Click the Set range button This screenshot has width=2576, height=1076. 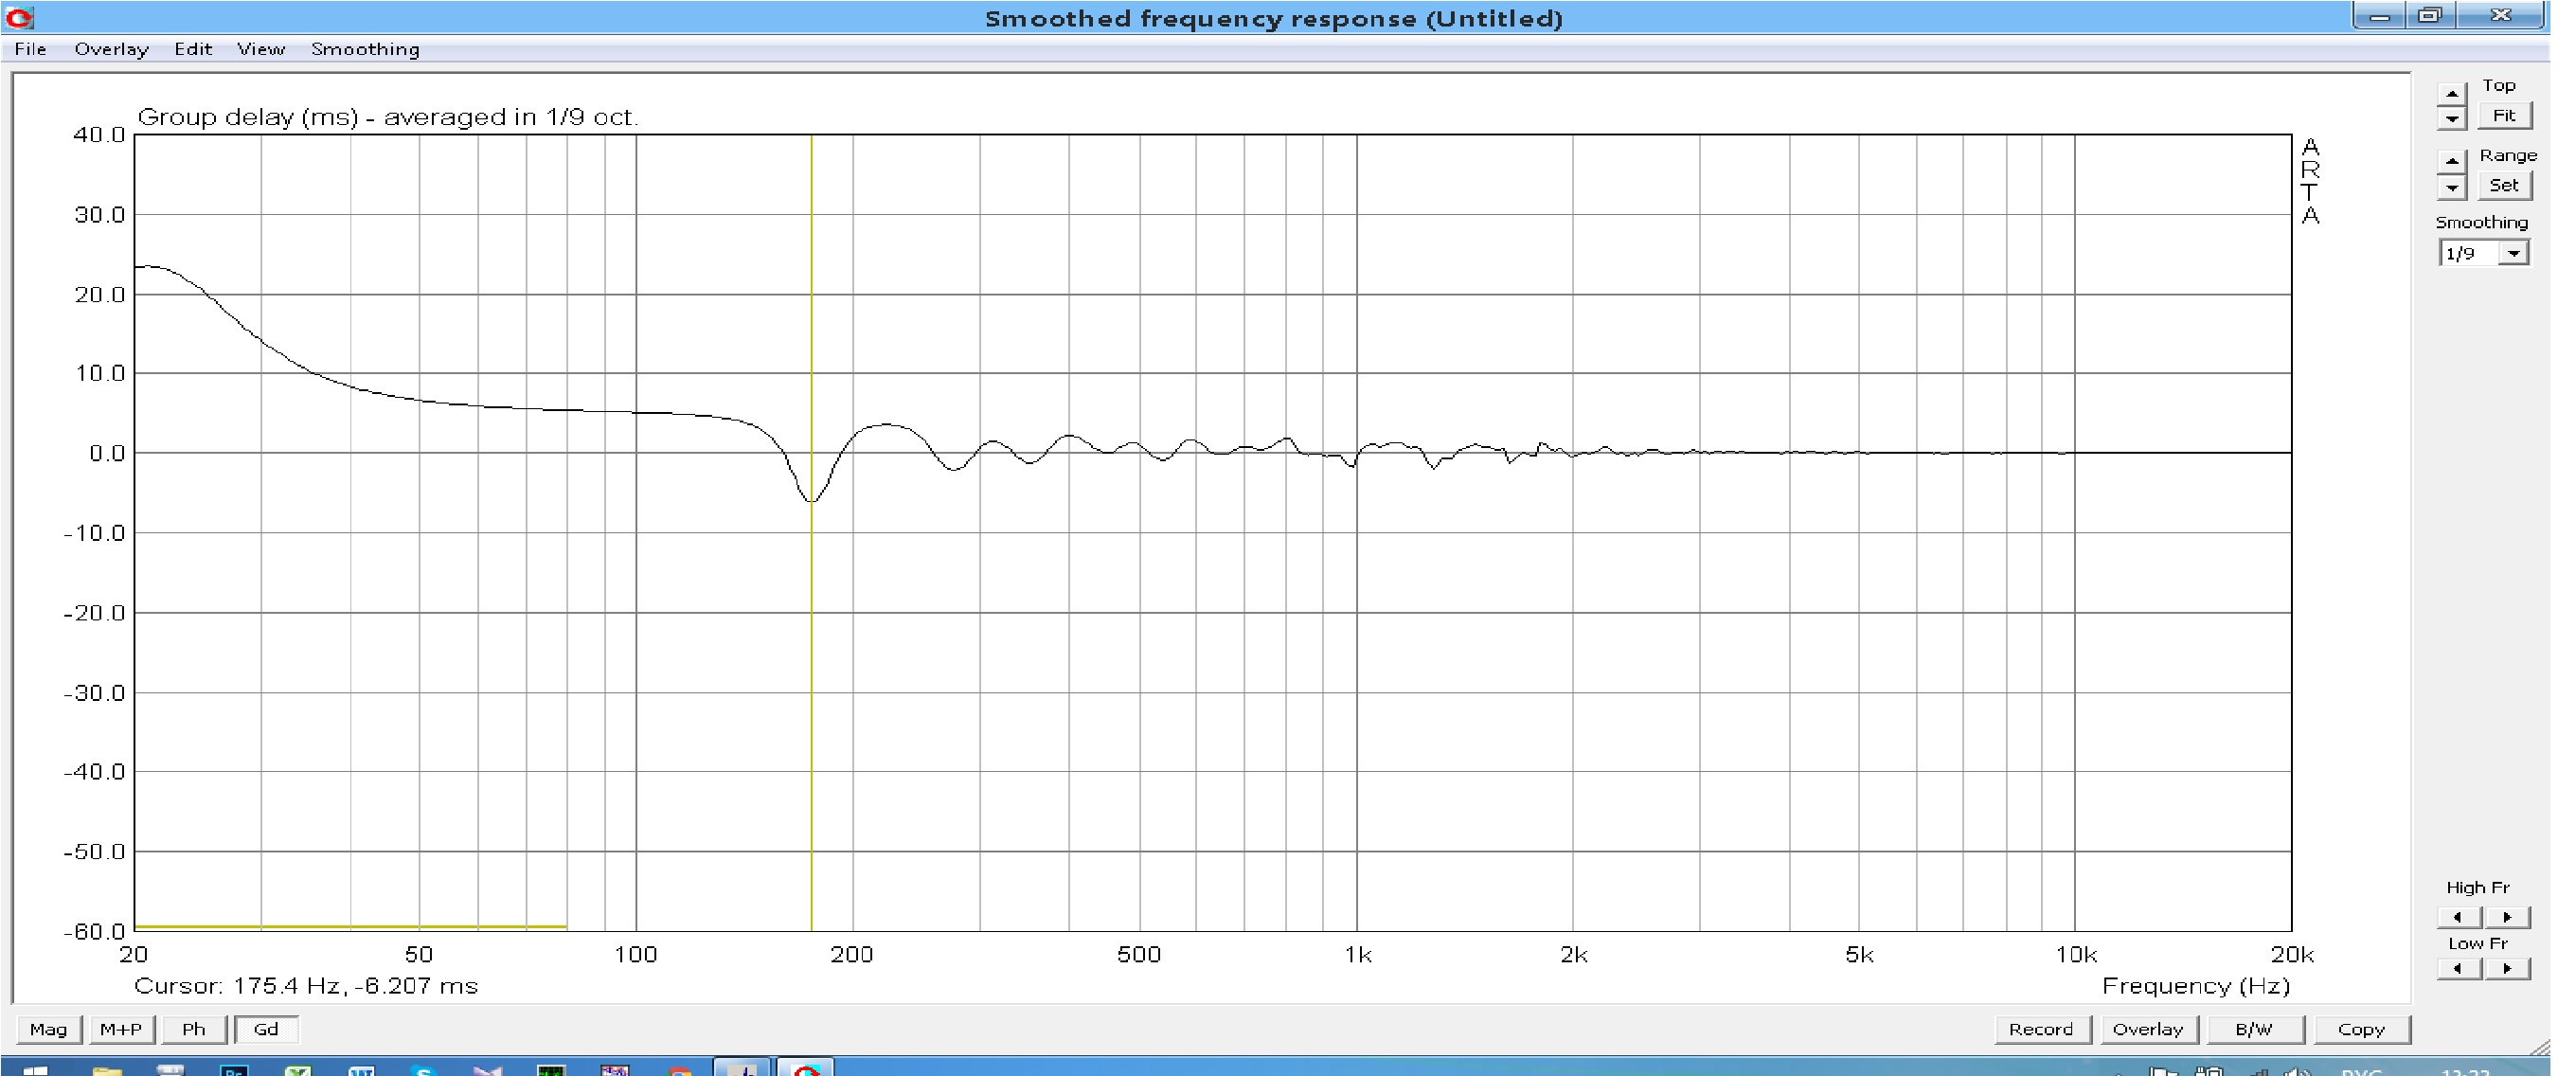click(2503, 185)
